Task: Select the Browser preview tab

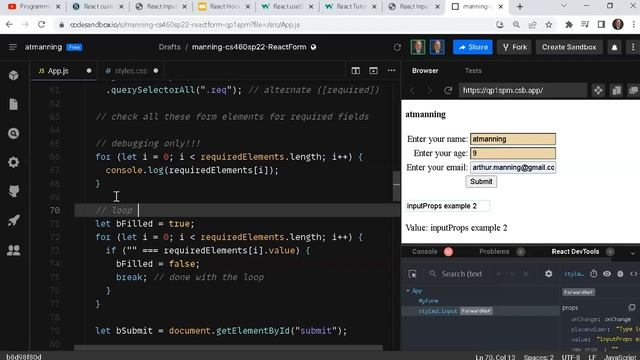Action: pos(425,71)
